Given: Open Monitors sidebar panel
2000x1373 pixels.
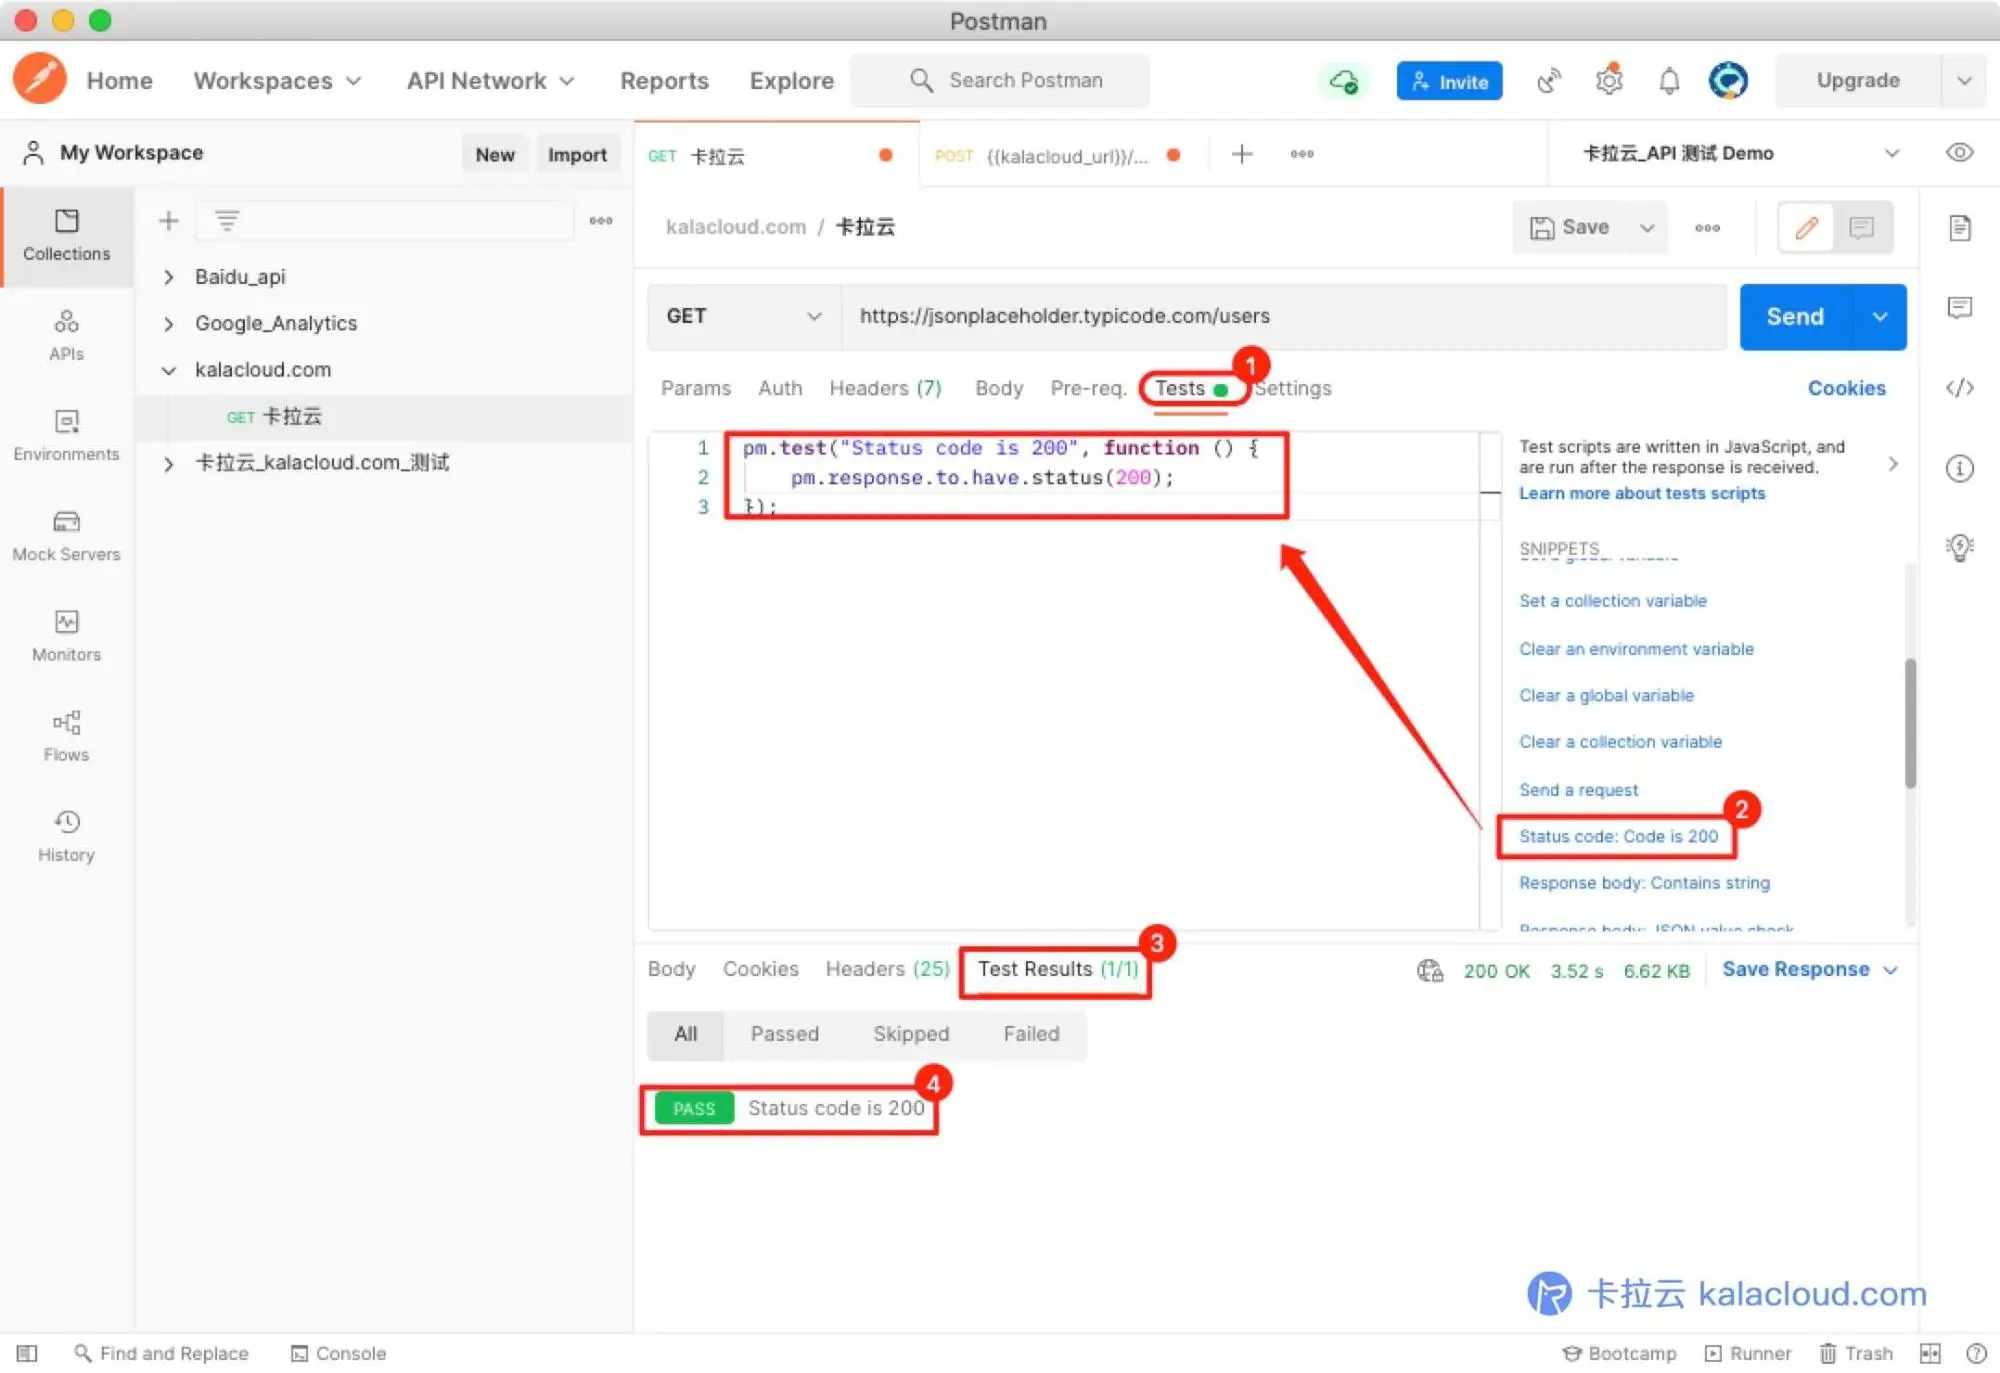Looking at the screenshot, I should (x=67, y=636).
